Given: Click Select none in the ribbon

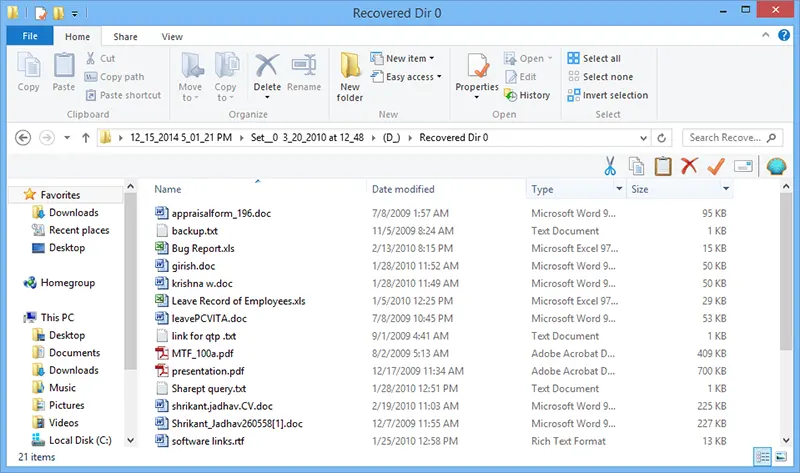Looking at the screenshot, I should pyautogui.click(x=600, y=77).
